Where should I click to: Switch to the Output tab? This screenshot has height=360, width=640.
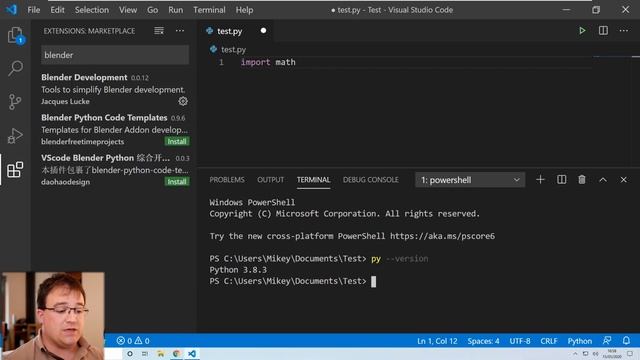pyautogui.click(x=270, y=180)
